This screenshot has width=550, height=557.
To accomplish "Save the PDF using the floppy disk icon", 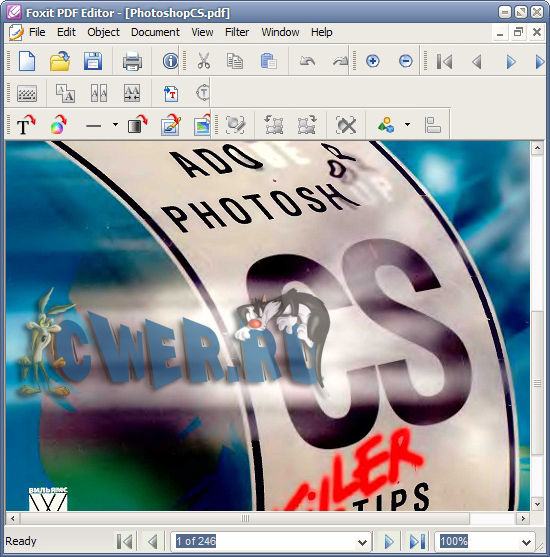I will (x=93, y=61).
